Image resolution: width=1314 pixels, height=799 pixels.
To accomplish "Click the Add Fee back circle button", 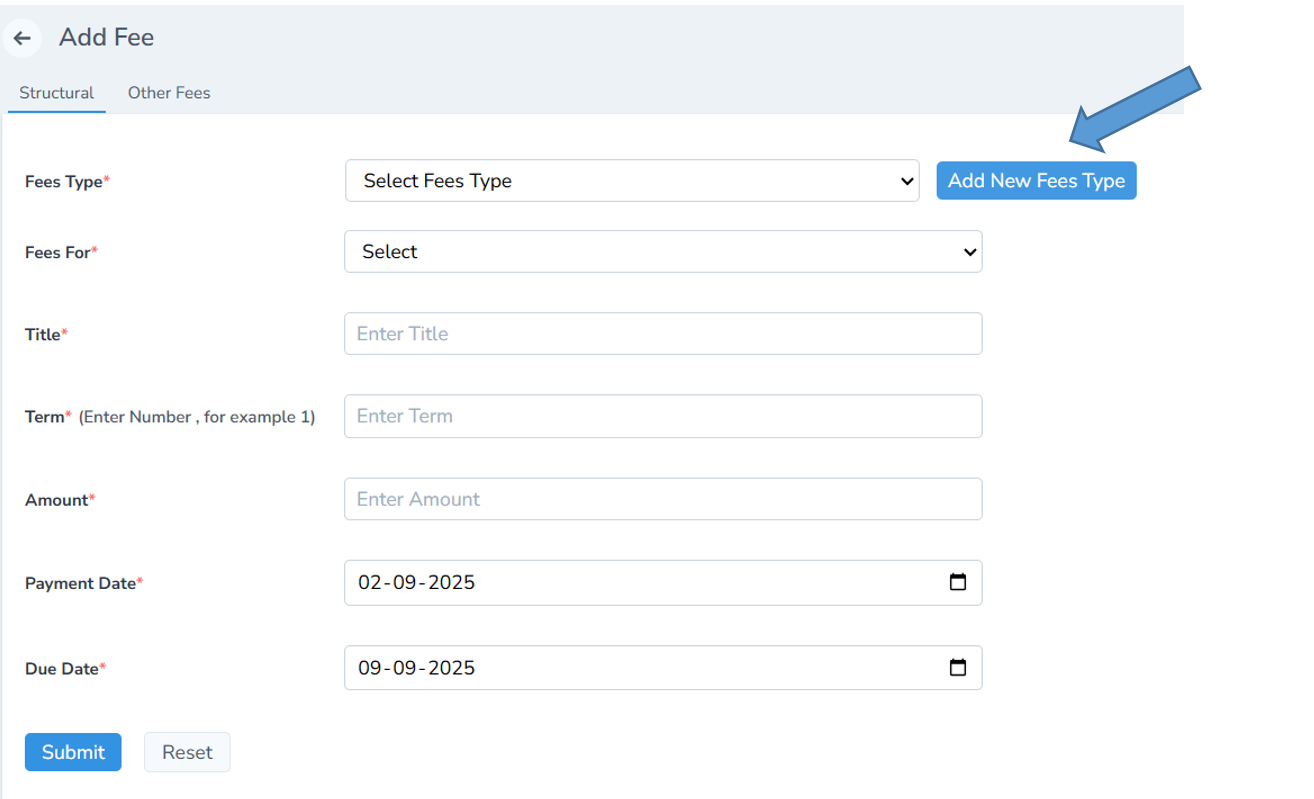I will click(x=22, y=37).
